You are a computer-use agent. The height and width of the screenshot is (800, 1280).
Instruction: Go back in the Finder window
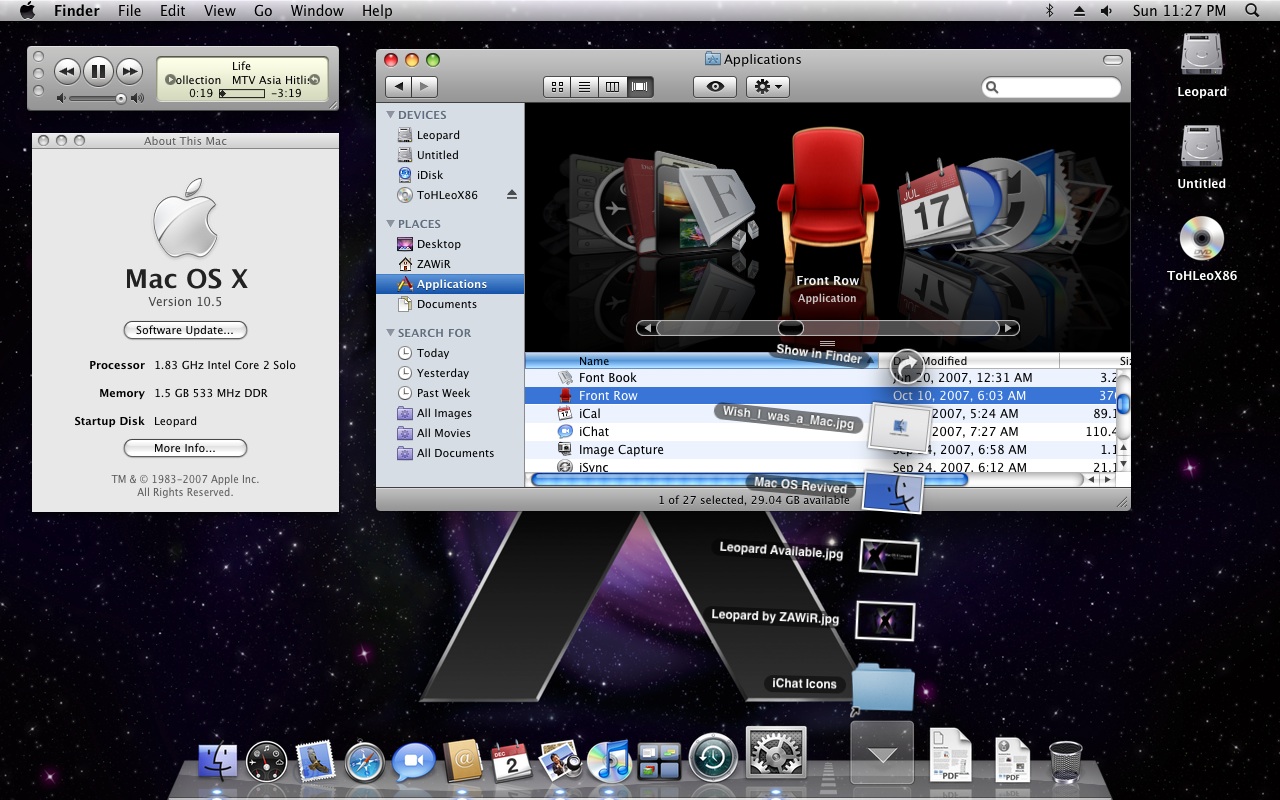[399, 87]
